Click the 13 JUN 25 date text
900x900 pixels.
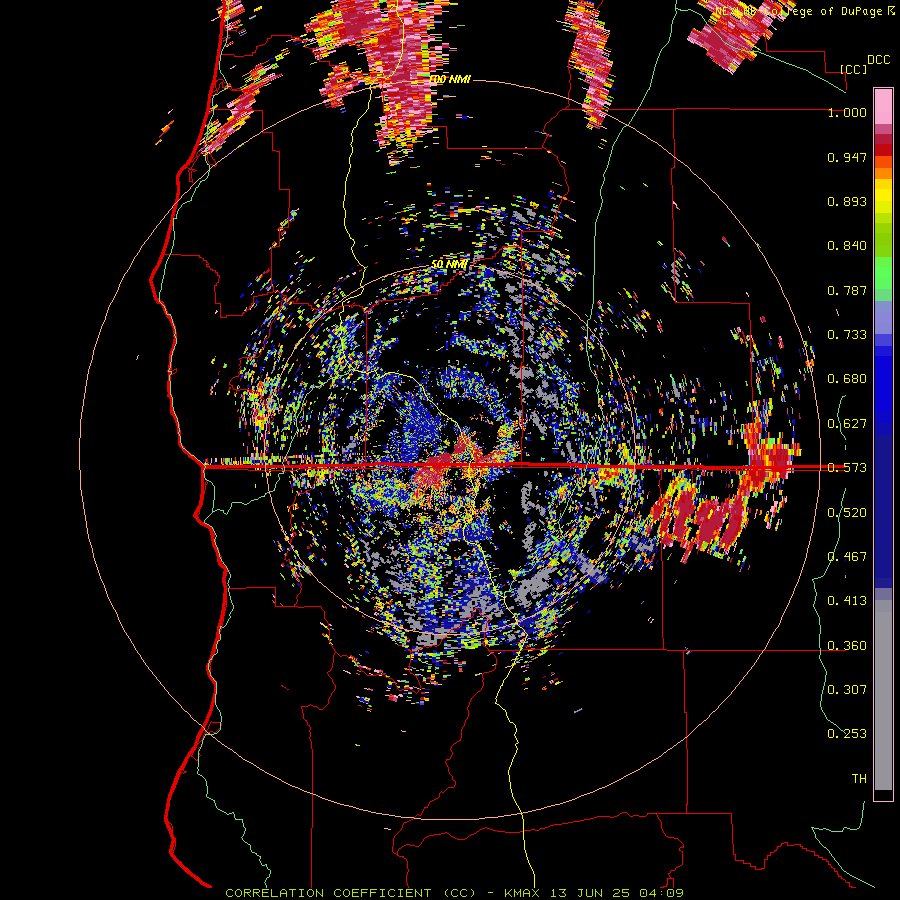(x=589, y=893)
